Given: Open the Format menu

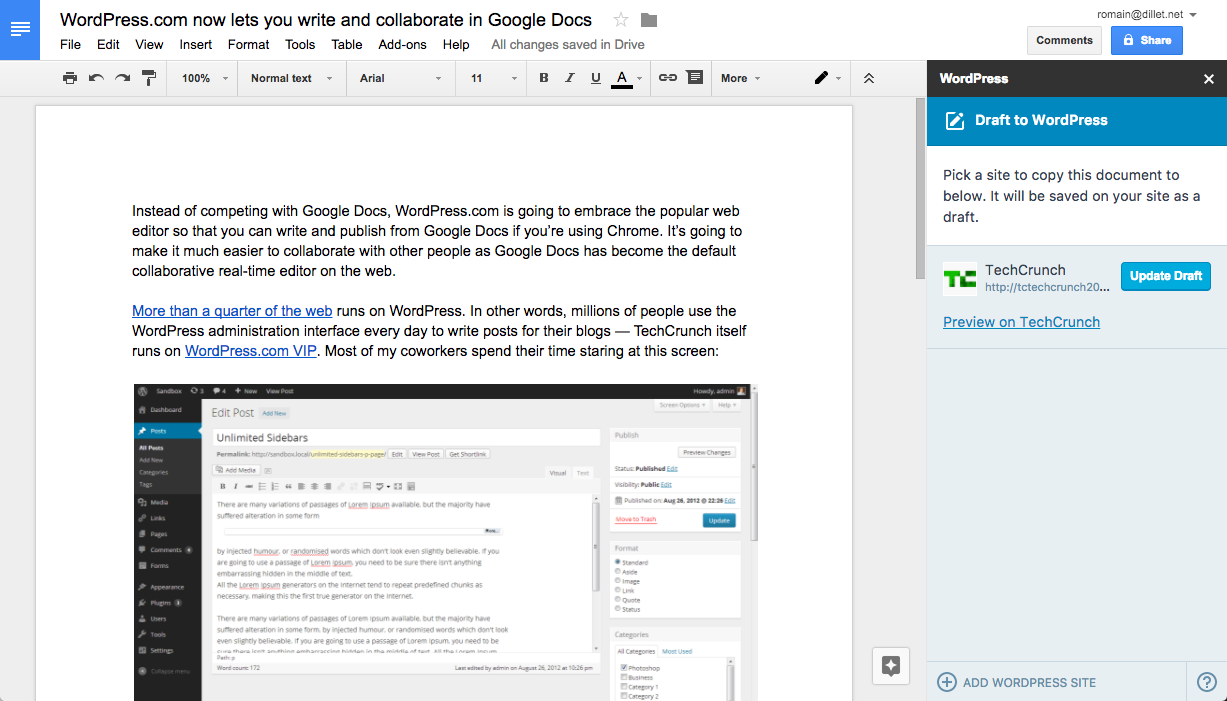Looking at the screenshot, I should click(248, 44).
